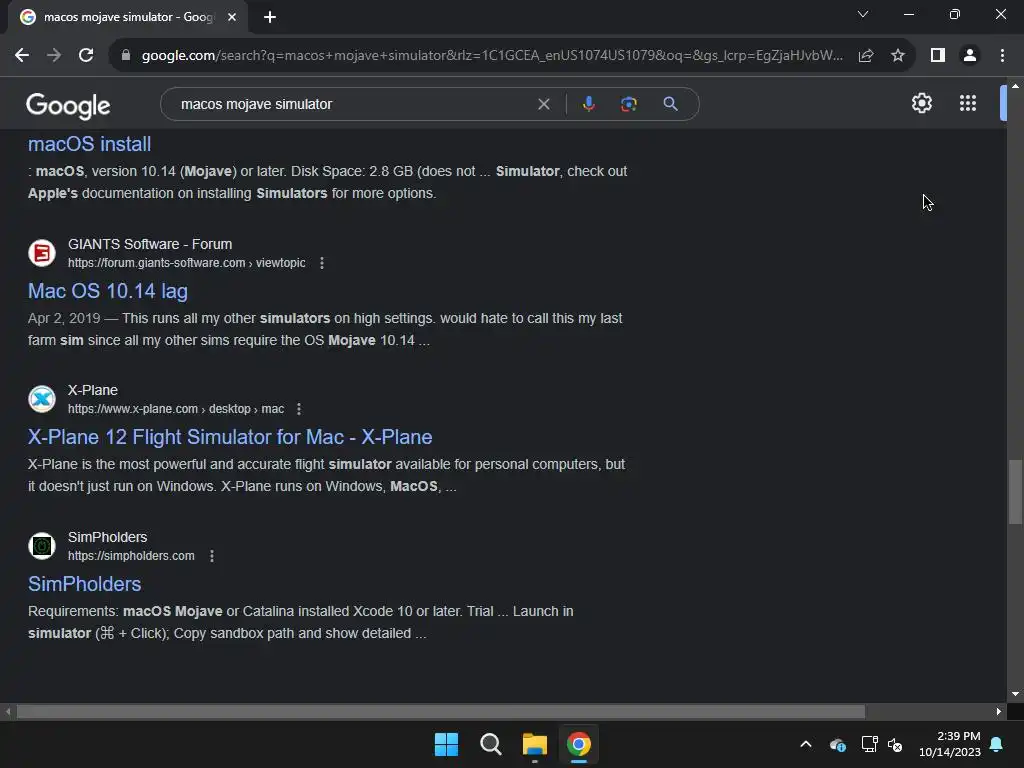The image size is (1024, 768).
Task: Show hidden system tray icons
Action: point(806,744)
